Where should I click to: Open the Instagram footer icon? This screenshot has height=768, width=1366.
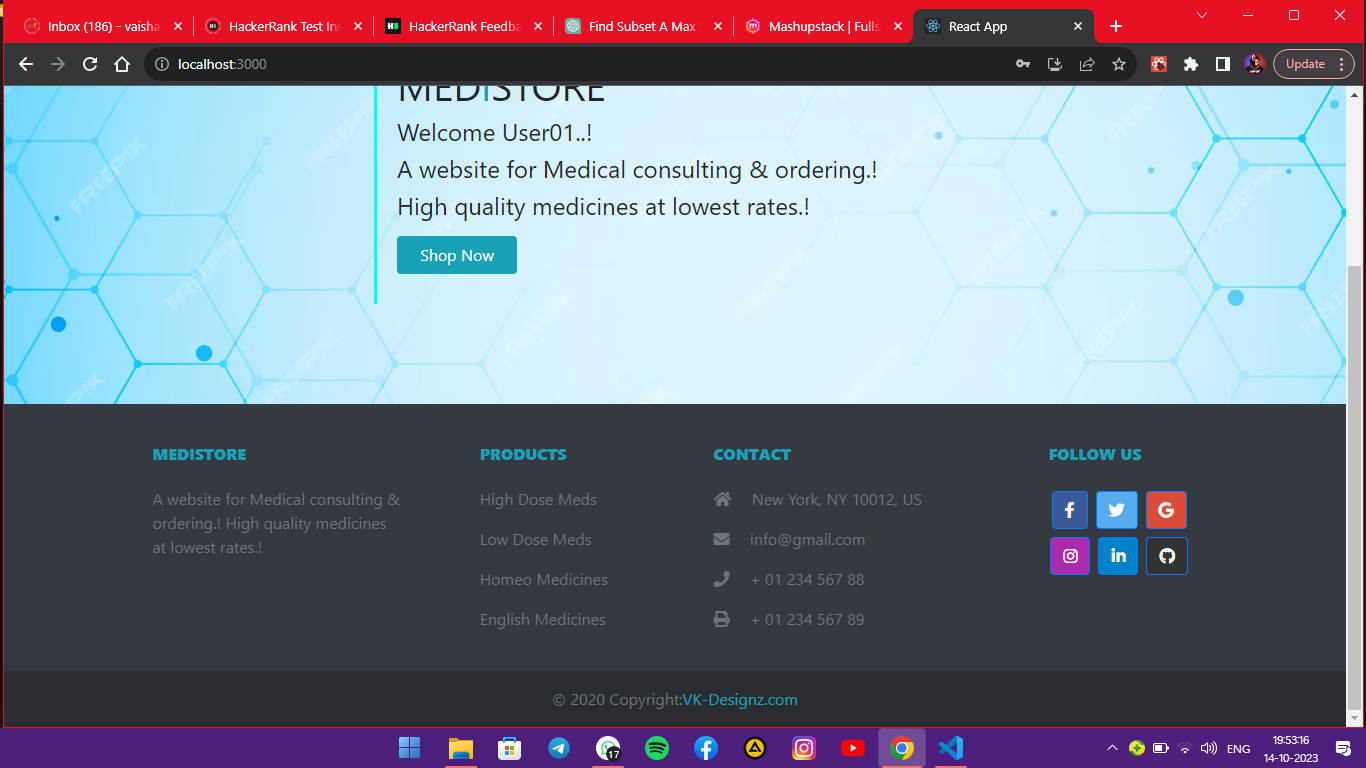pos(1069,556)
